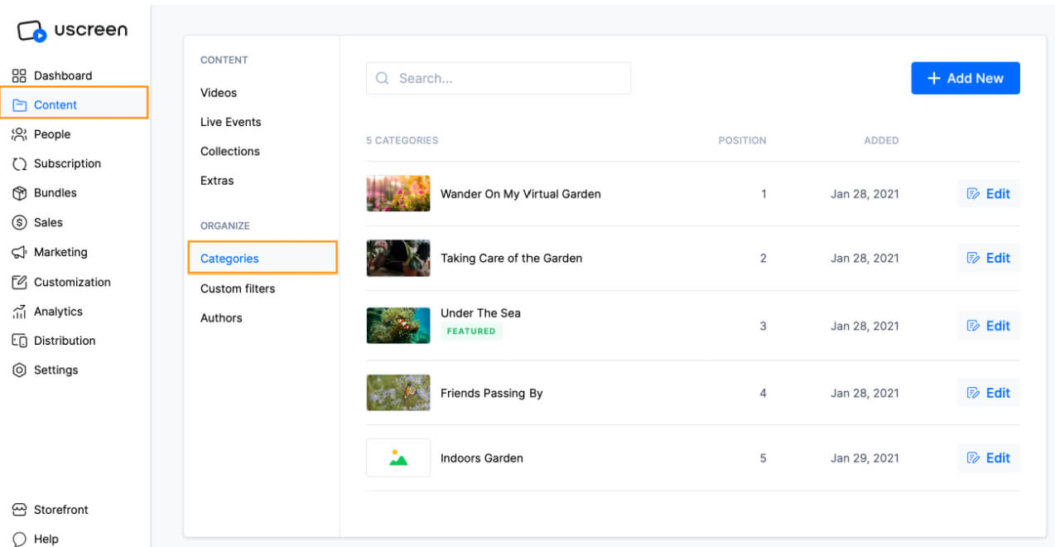
Task: Open the Videos content section
Action: point(218,93)
